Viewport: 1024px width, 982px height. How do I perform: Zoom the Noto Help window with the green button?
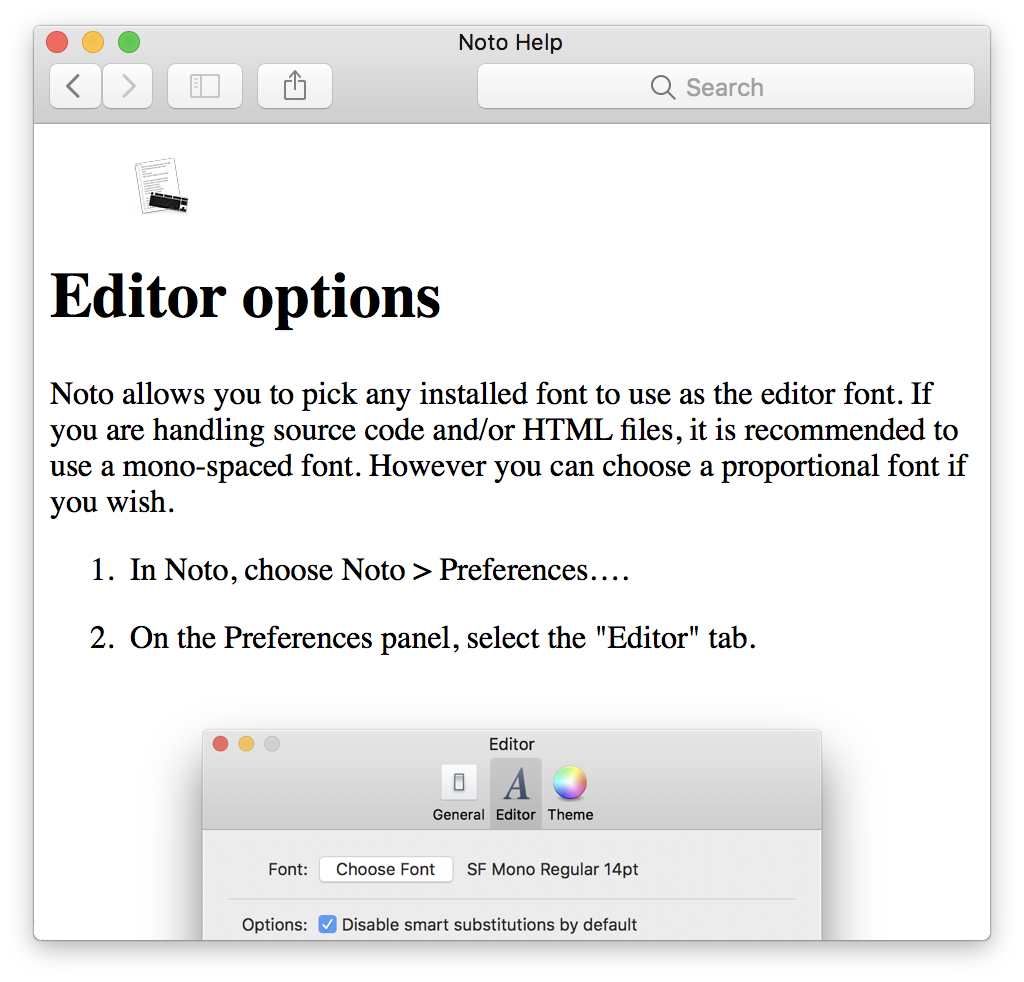tap(129, 42)
